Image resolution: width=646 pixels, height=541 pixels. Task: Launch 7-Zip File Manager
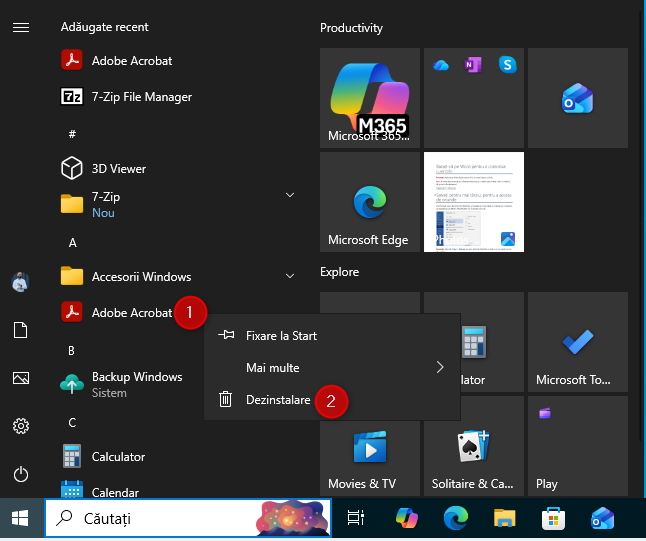[141, 97]
